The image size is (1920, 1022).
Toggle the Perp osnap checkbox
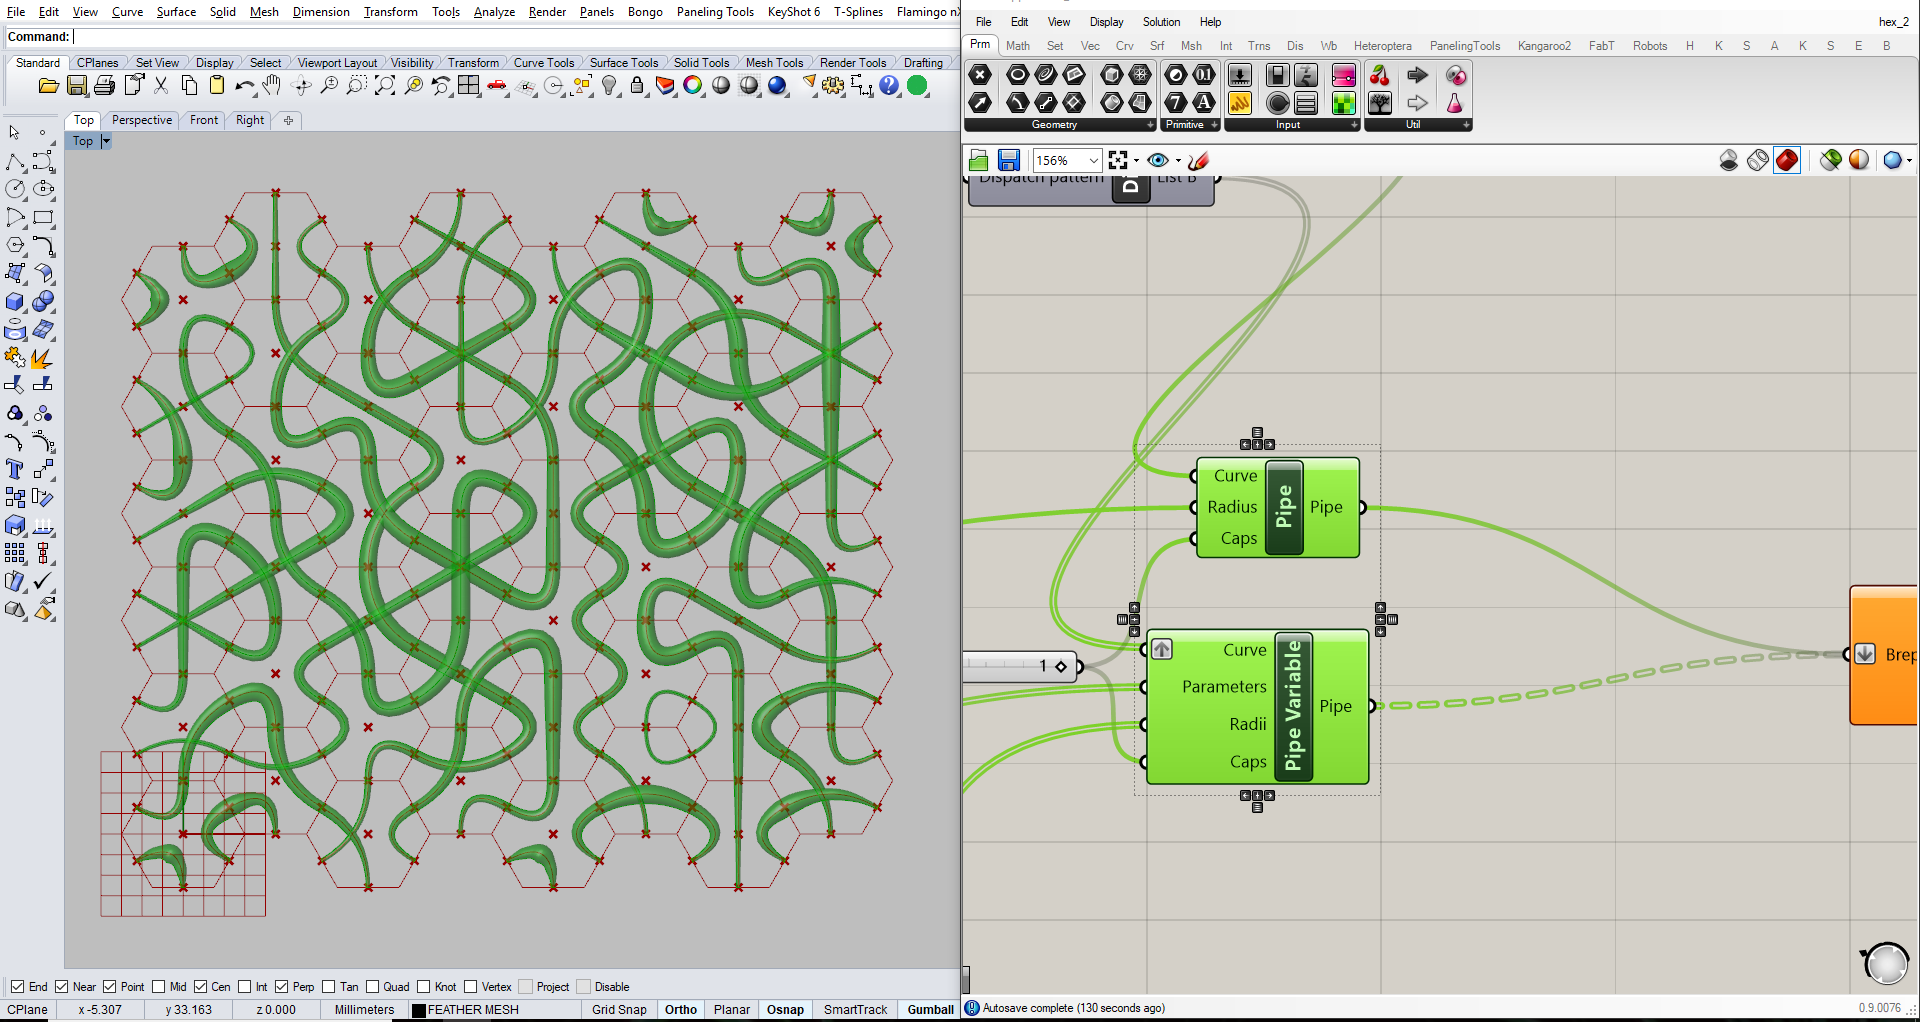point(281,987)
